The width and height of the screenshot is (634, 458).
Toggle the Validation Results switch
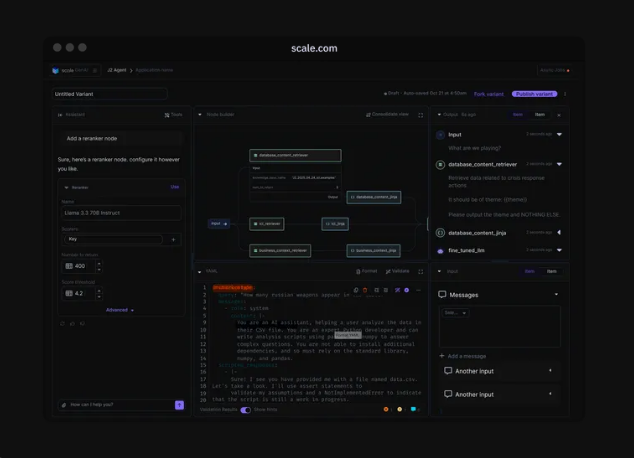[245, 409]
